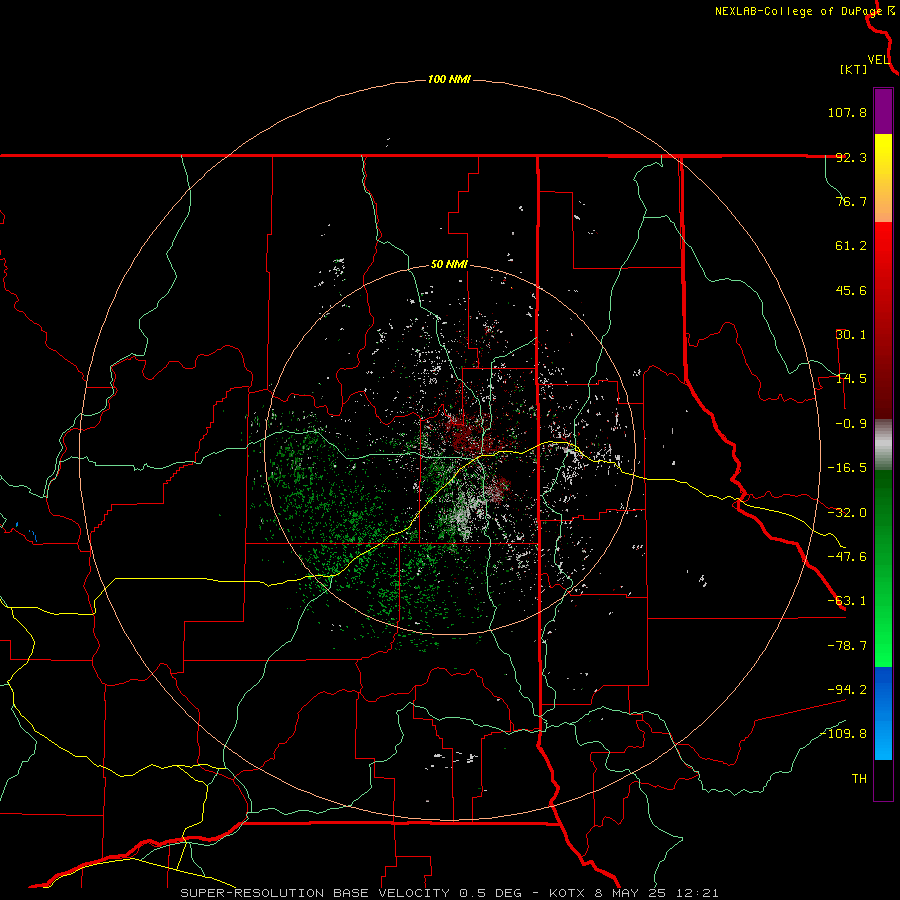Click the -109.8 scale value

pos(843,734)
